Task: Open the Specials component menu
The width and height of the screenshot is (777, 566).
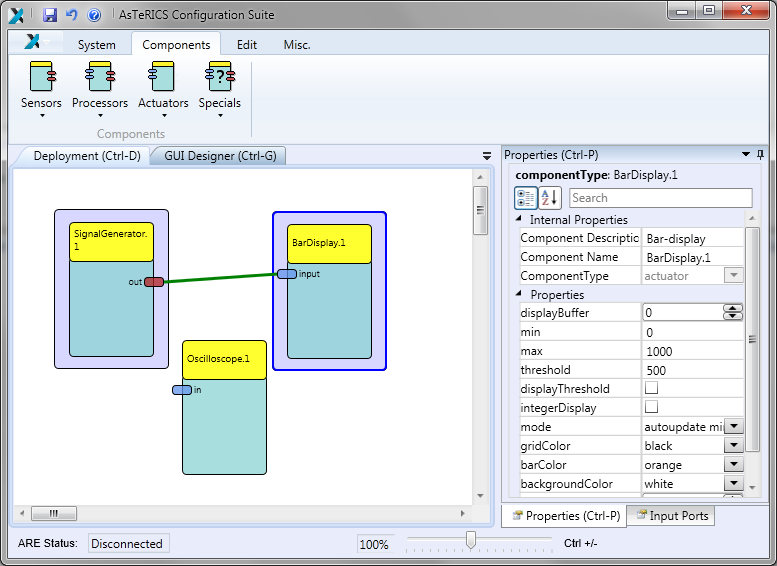Action: coord(220,89)
